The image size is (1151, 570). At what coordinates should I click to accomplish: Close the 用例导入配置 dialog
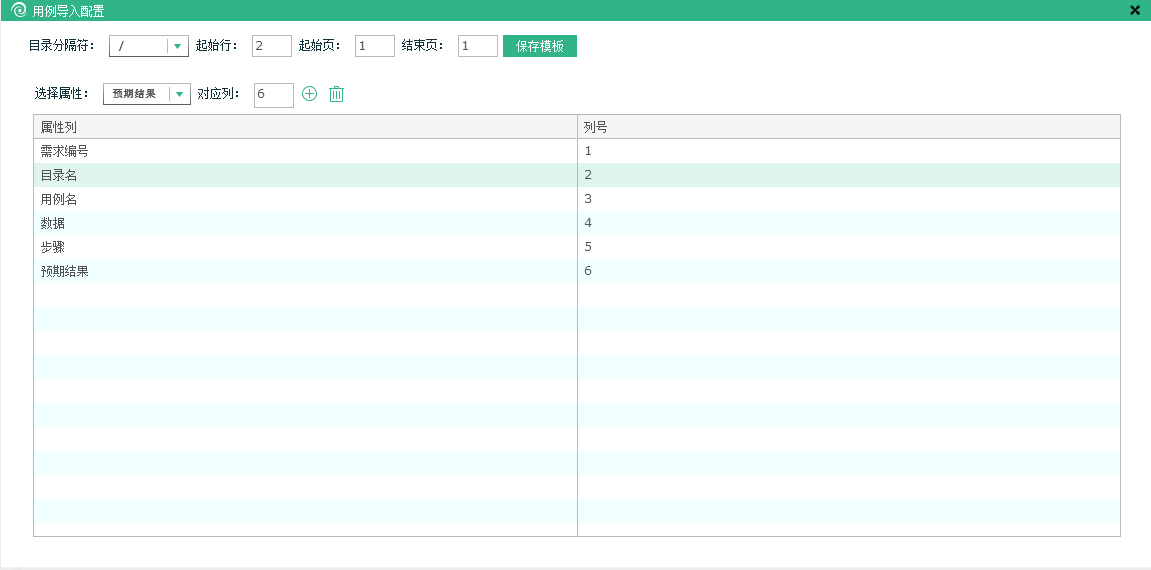coord(1135,10)
